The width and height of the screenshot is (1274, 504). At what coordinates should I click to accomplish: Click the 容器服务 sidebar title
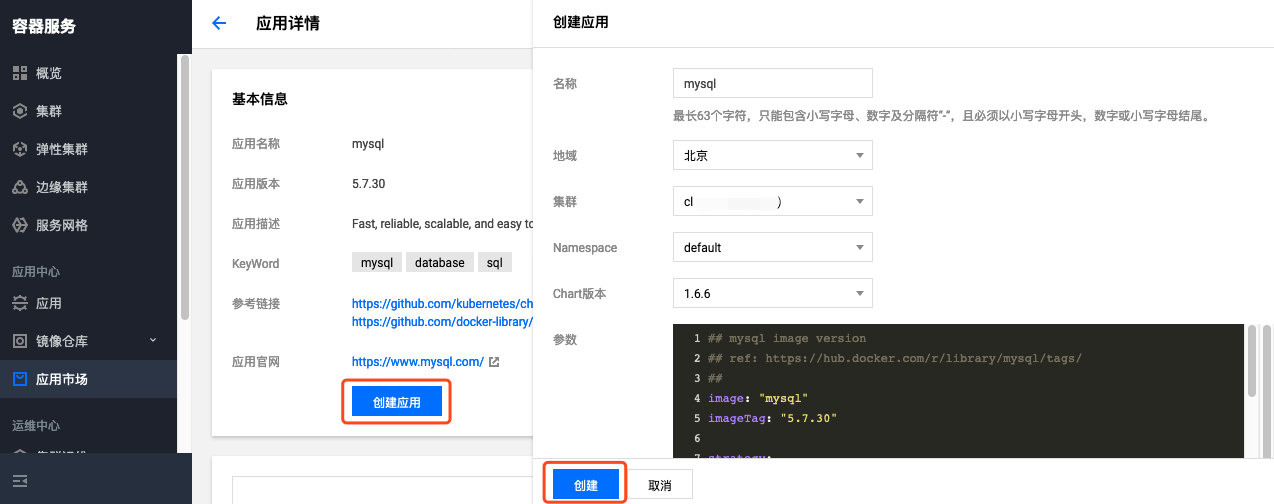(x=44, y=26)
